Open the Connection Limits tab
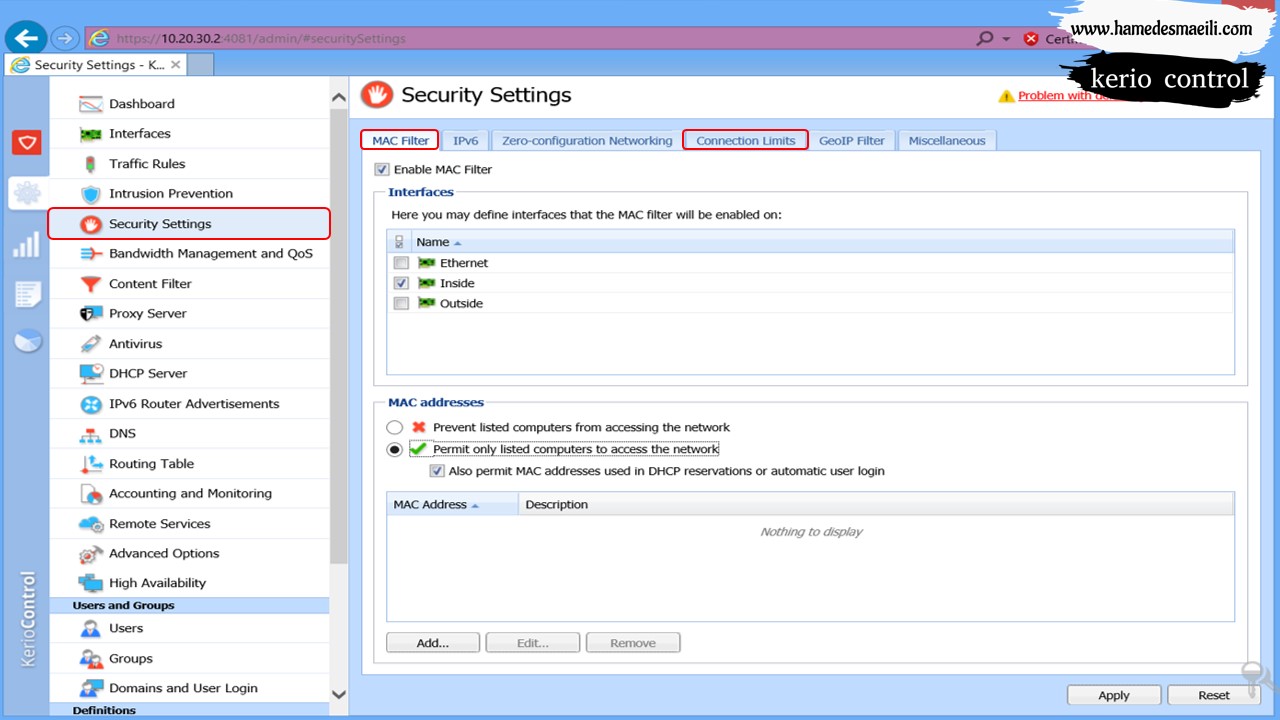The width and height of the screenshot is (1280, 720). coord(746,141)
